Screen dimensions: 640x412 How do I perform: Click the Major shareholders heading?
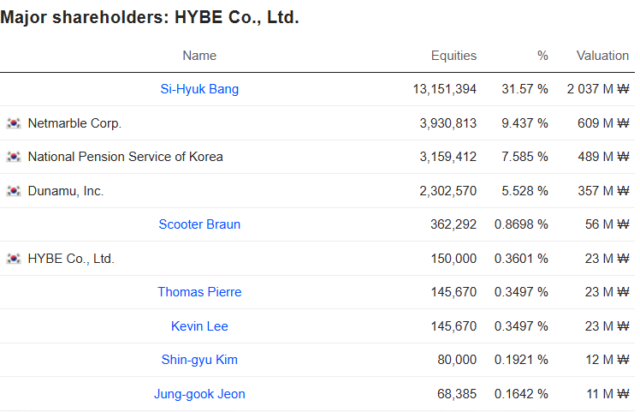tap(150, 18)
